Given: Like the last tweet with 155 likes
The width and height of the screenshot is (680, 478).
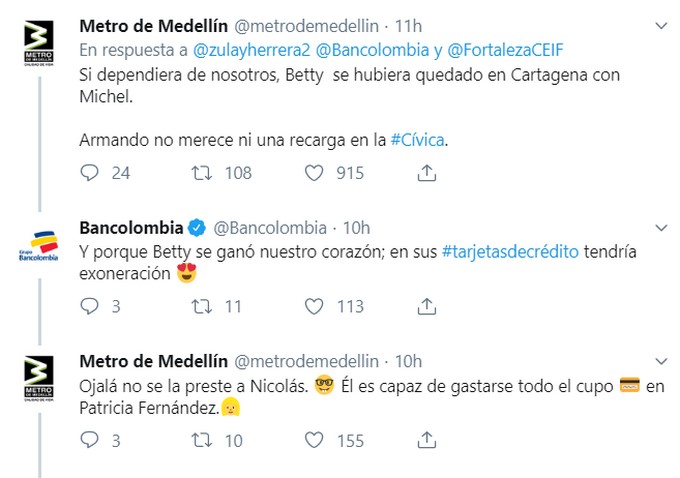Looking at the screenshot, I should click(x=314, y=440).
